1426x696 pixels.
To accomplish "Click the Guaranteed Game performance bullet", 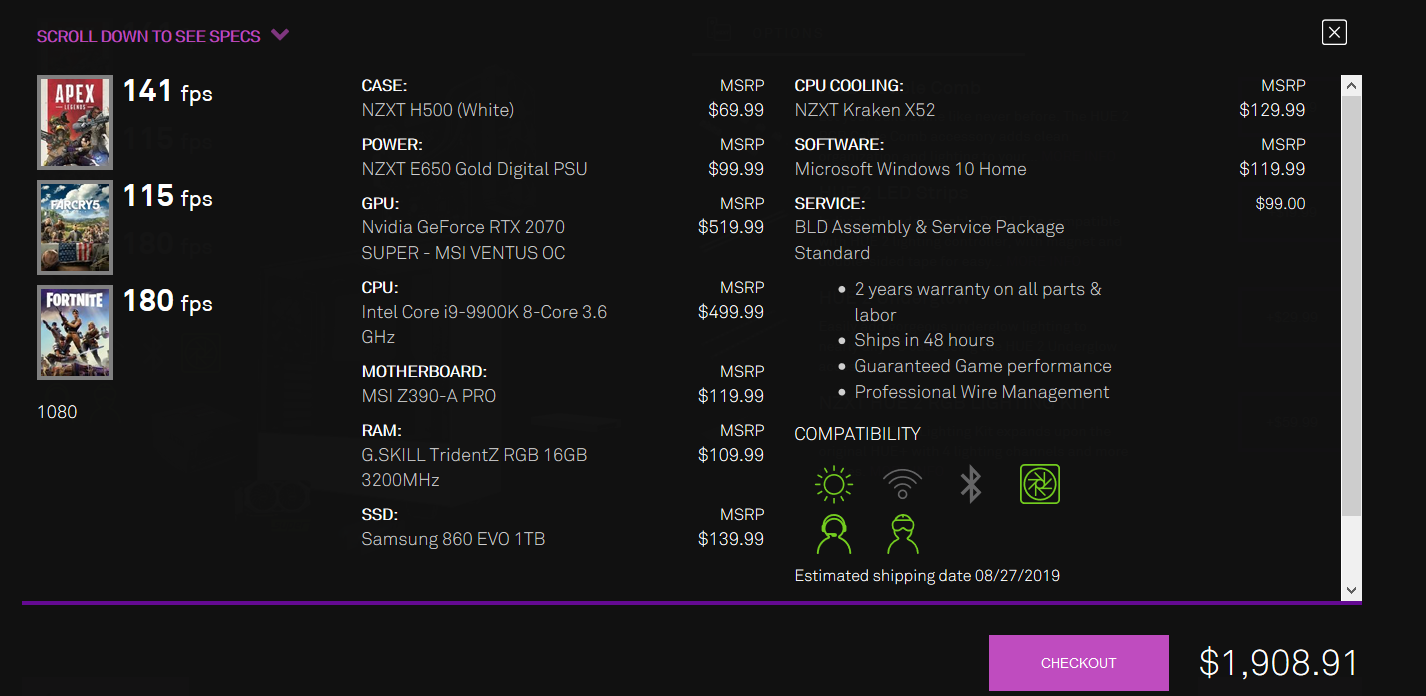I will click(983, 366).
